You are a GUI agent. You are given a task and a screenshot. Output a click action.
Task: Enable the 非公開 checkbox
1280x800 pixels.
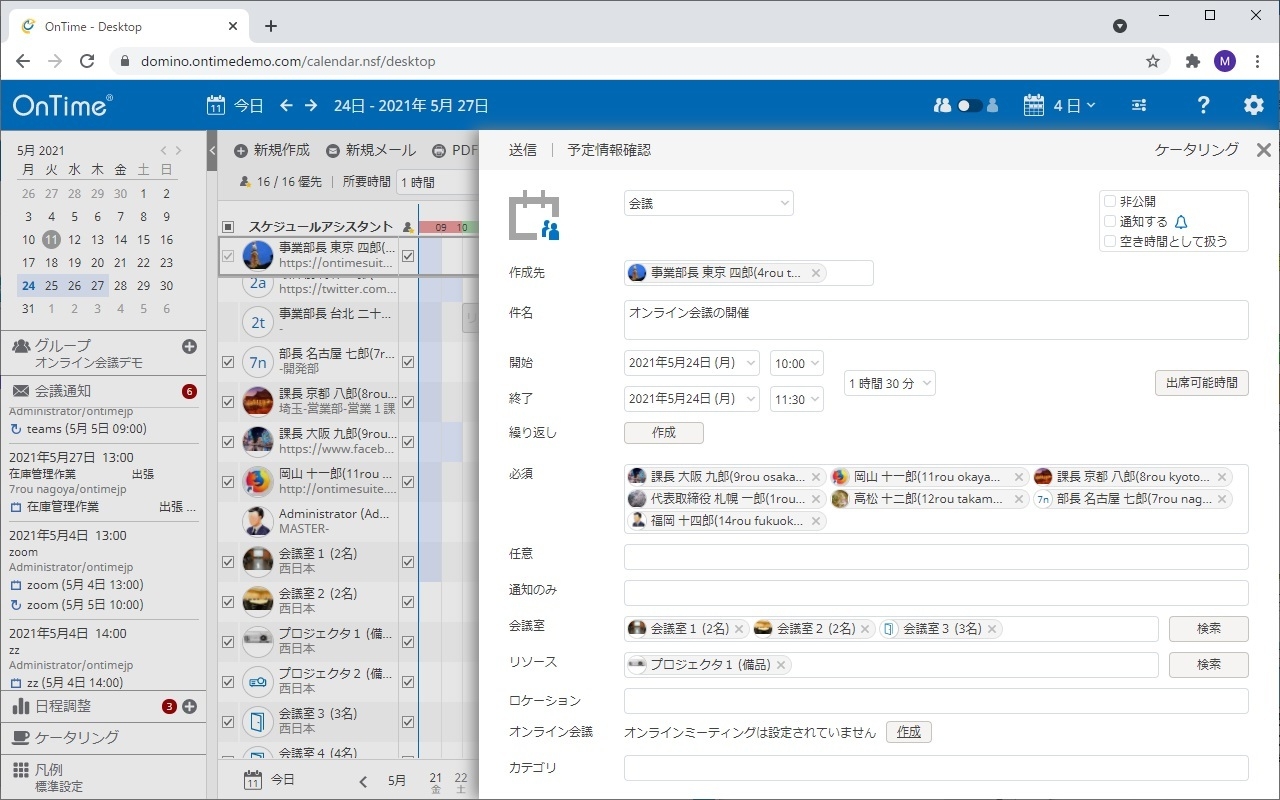pos(1109,202)
